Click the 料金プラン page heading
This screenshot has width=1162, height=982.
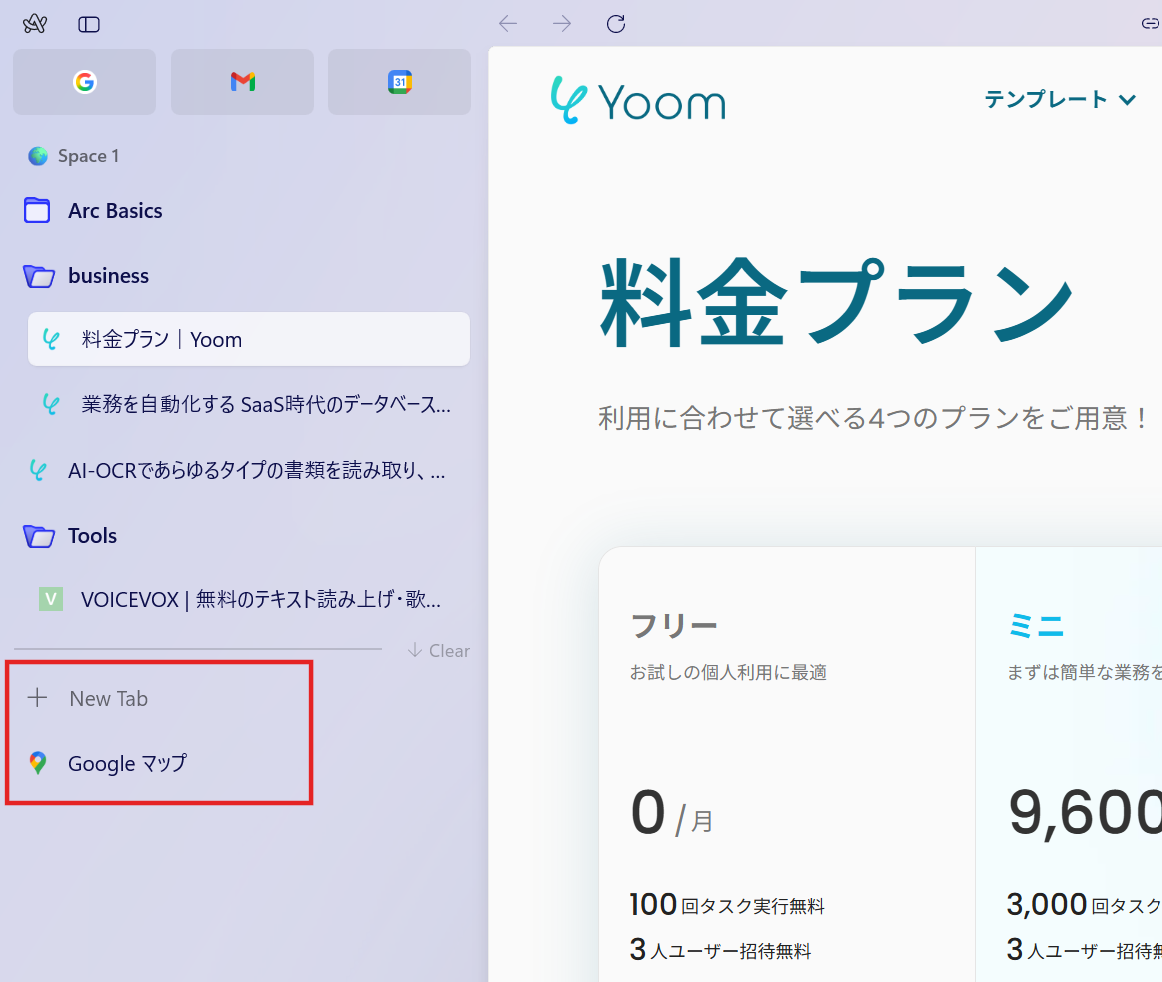pyautogui.click(x=837, y=302)
